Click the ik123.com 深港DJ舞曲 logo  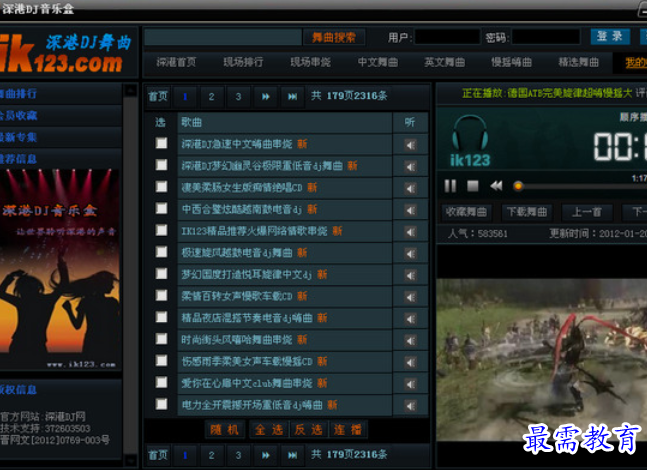tap(66, 54)
